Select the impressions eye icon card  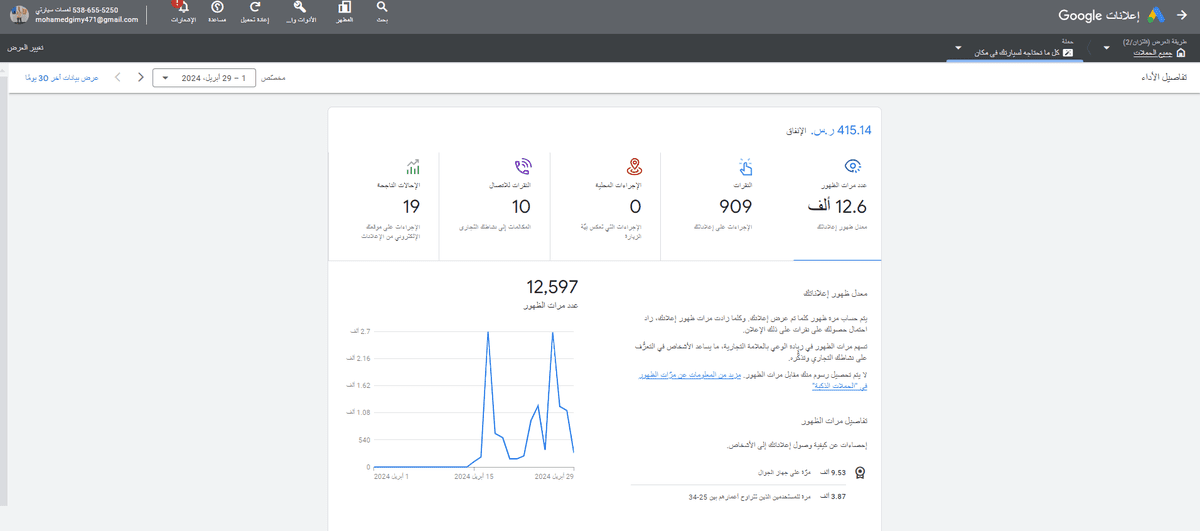(852, 166)
